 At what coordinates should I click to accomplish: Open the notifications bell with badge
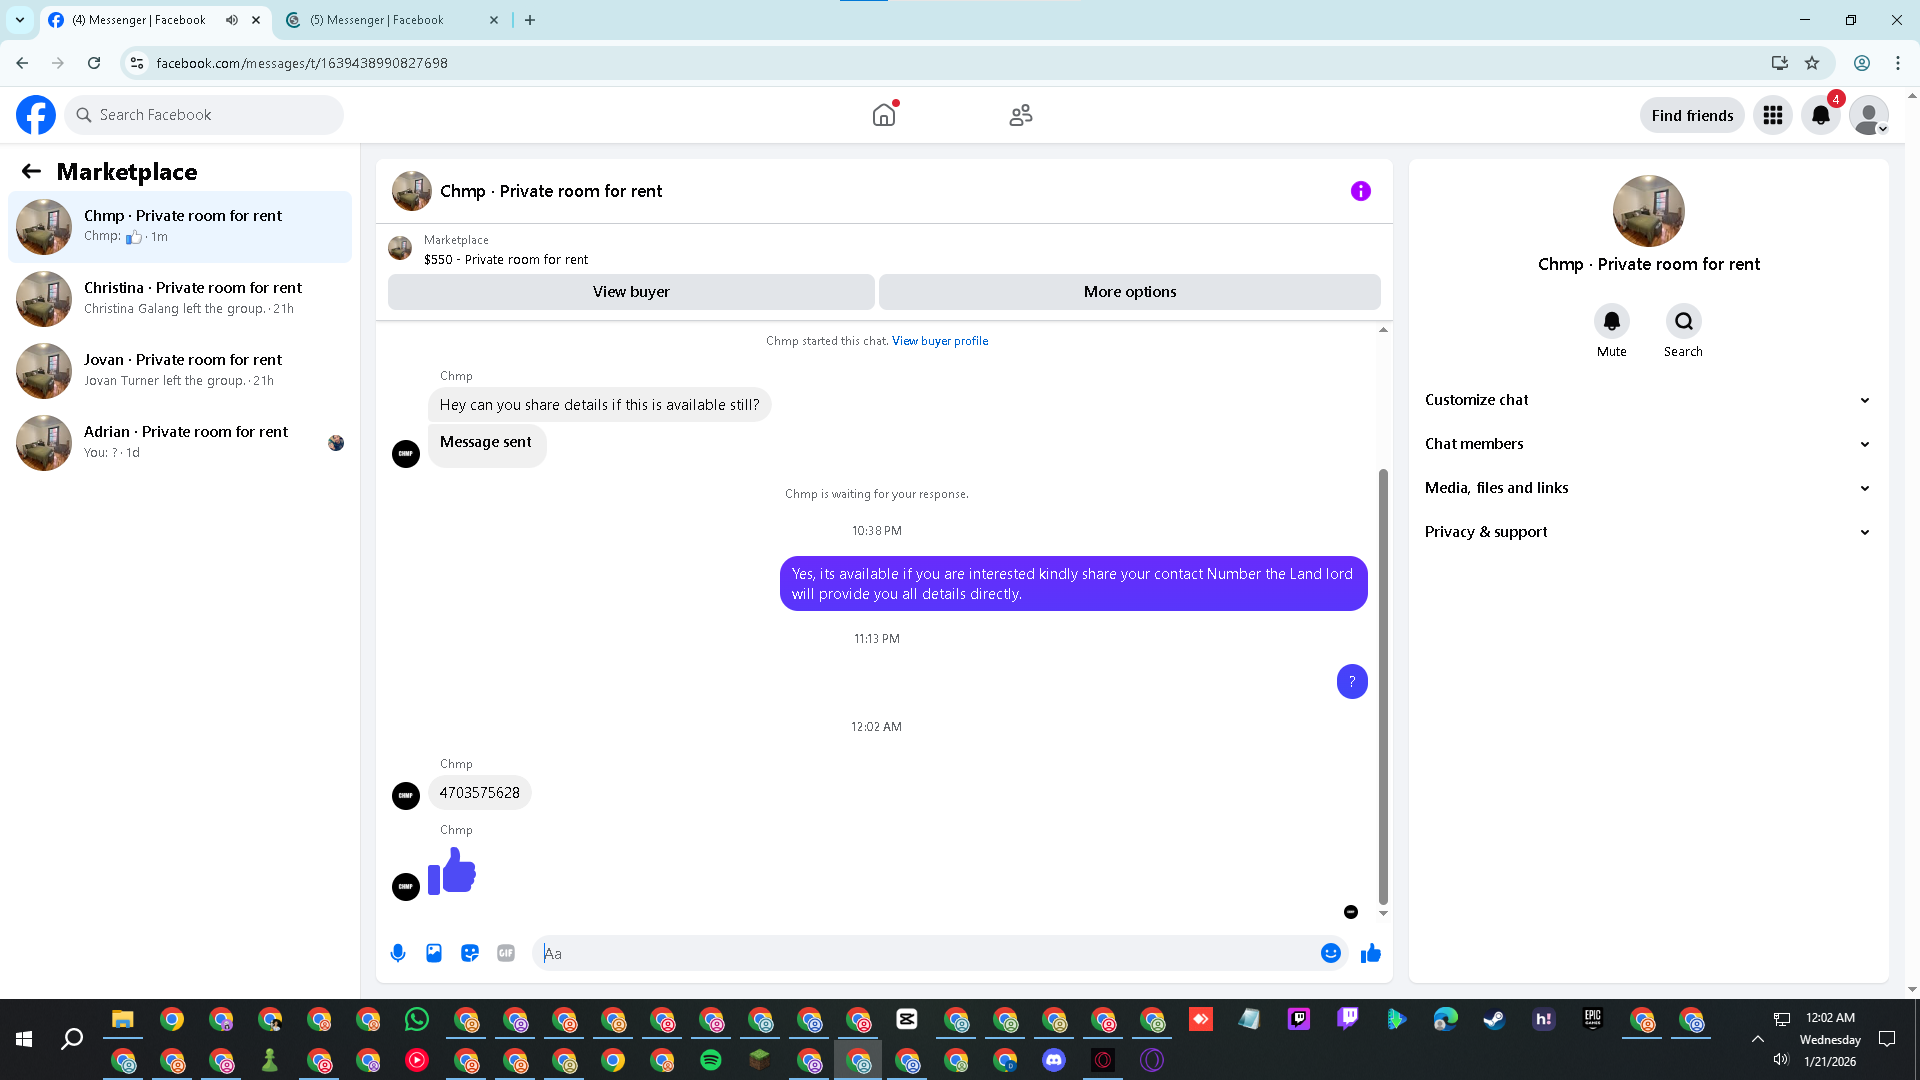[x=1821, y=115]
